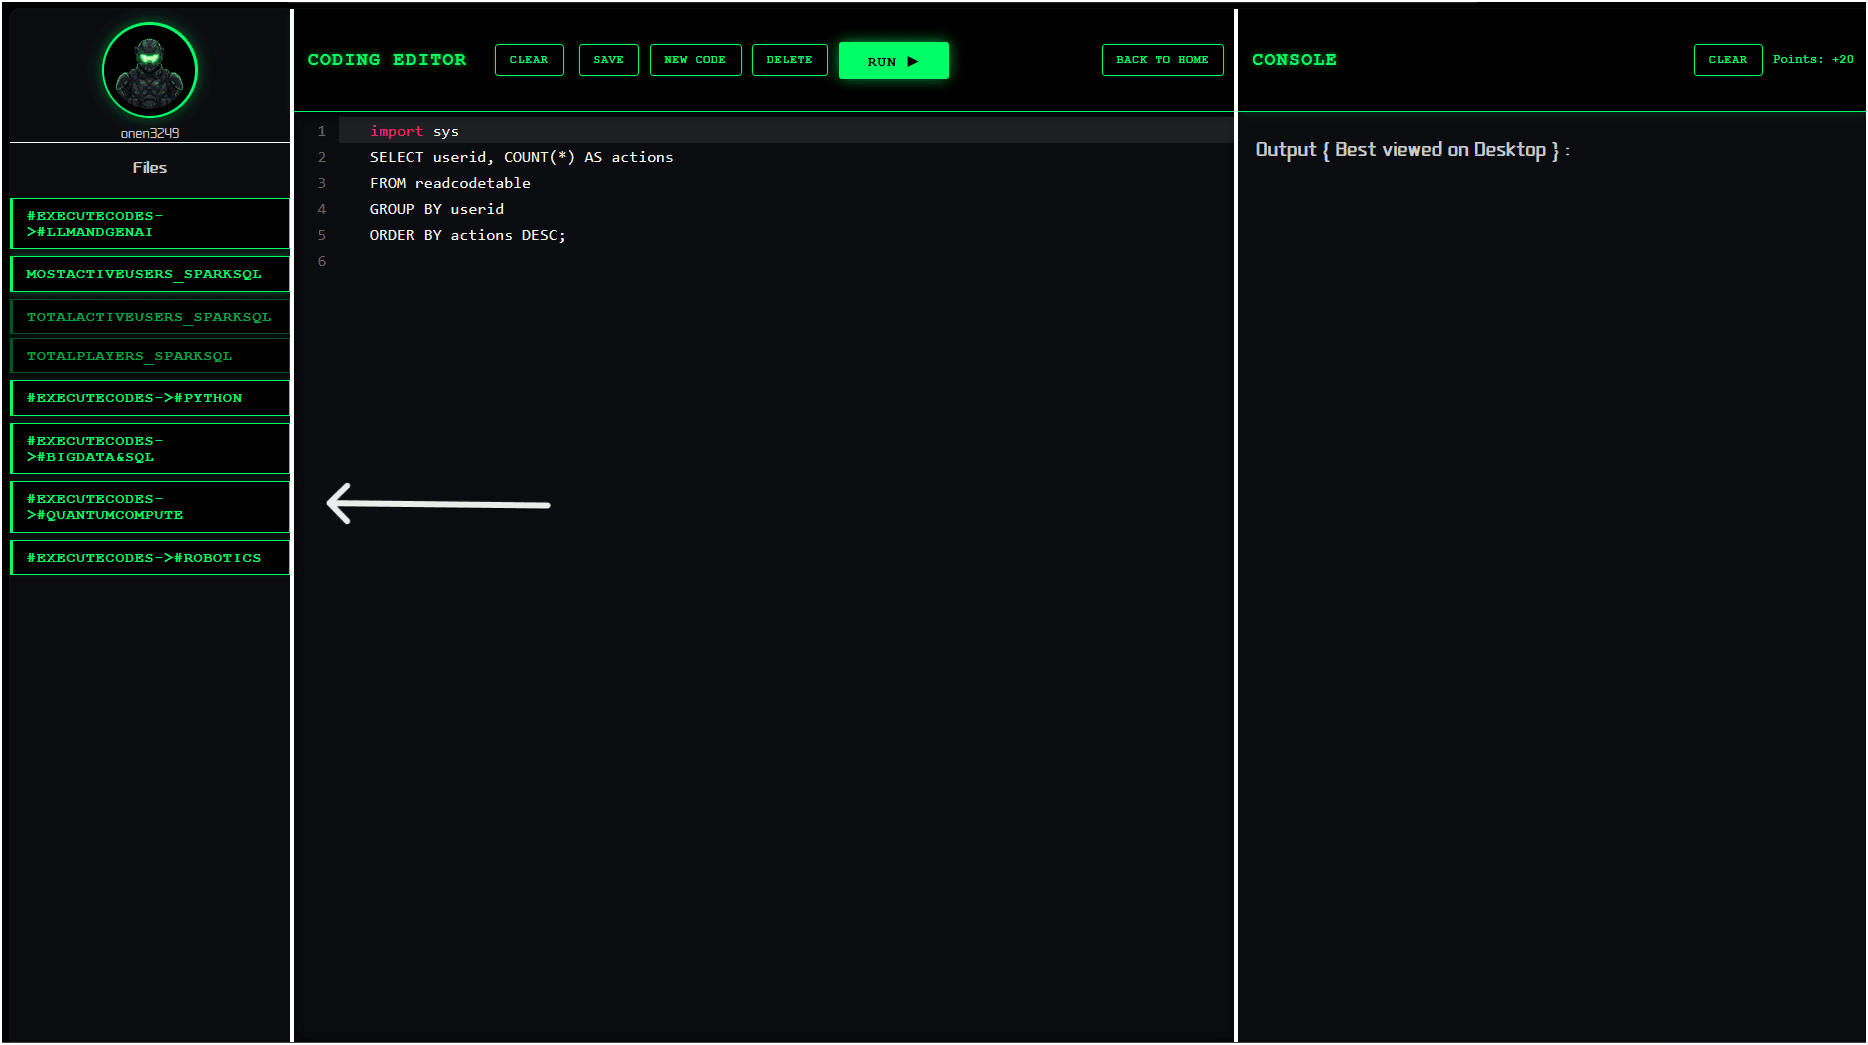Click the username onen3249
1868x1045 pixels.
150,133
